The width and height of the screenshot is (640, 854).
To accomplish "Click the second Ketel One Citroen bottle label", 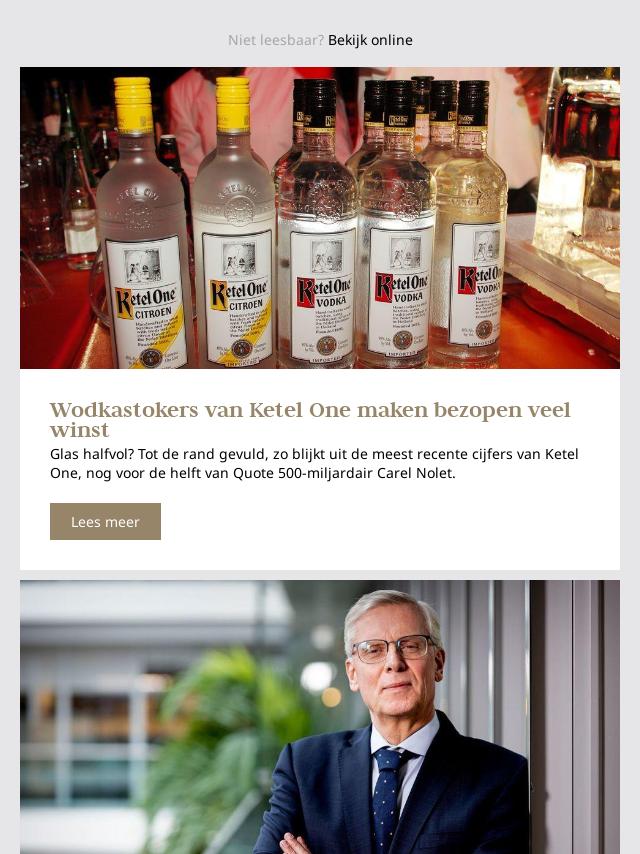I will coord(237,297).
